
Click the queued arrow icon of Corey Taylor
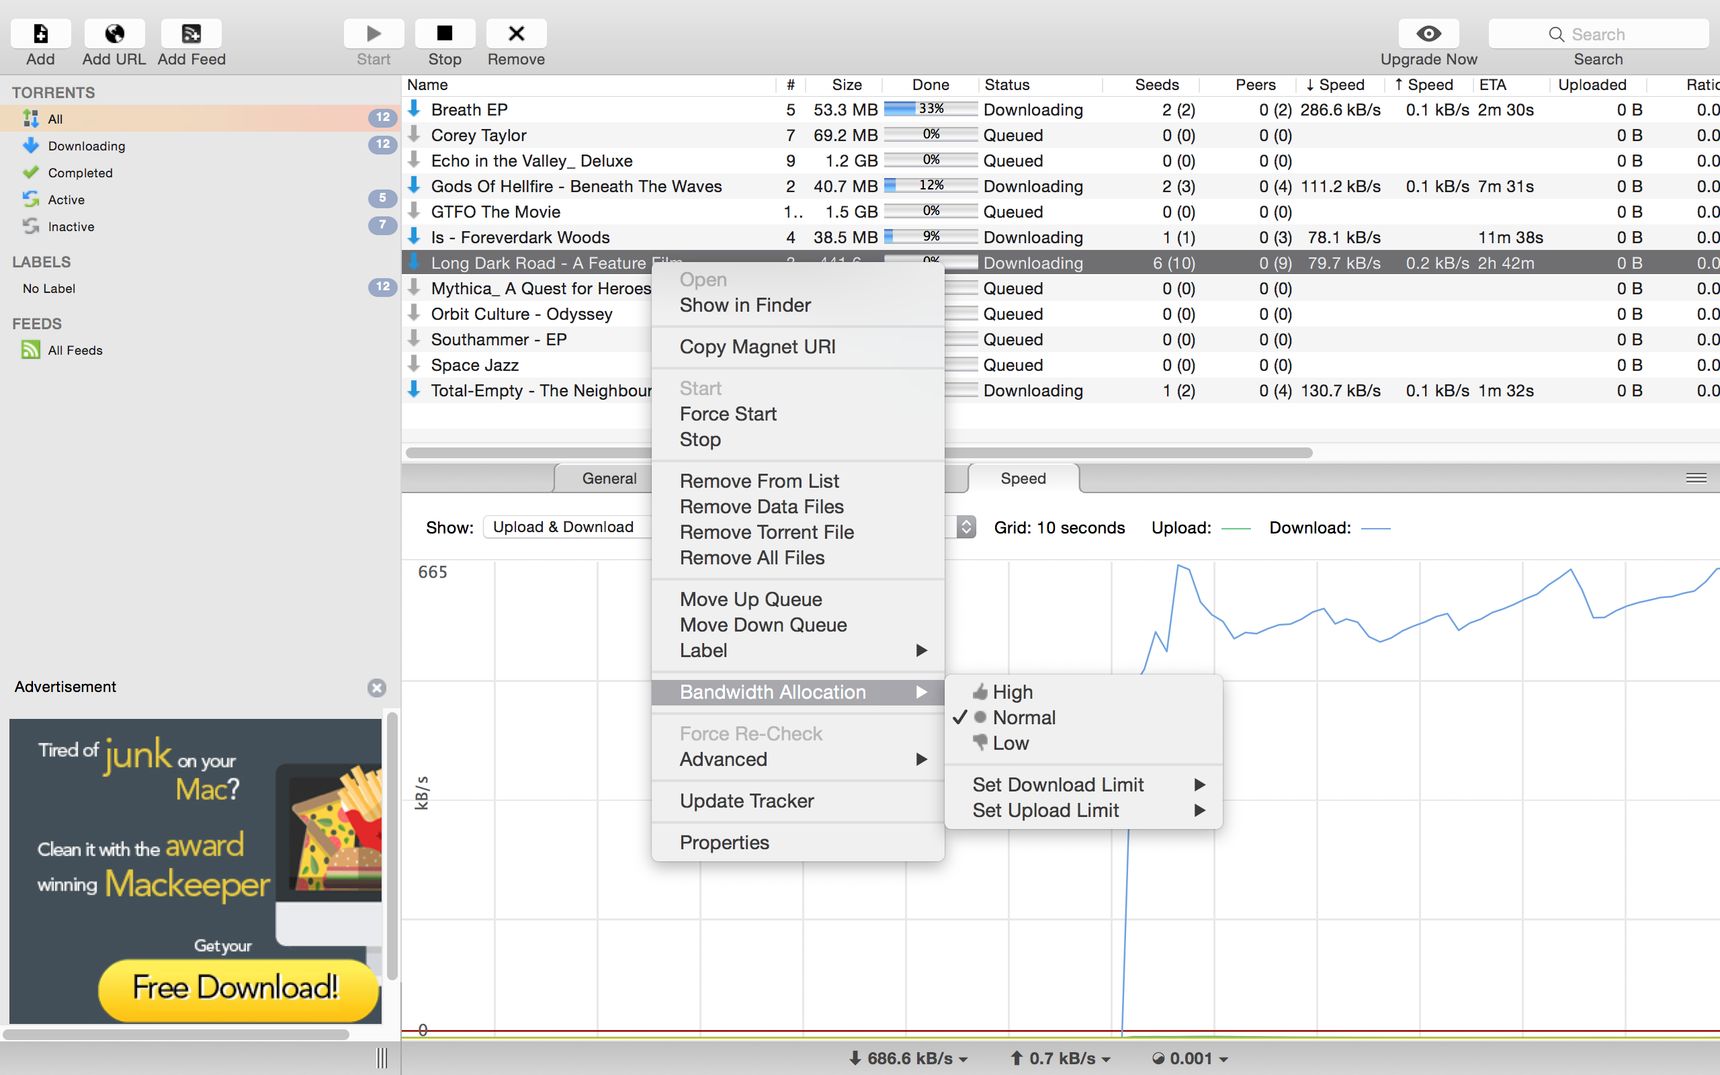click(x=414, y=134)
